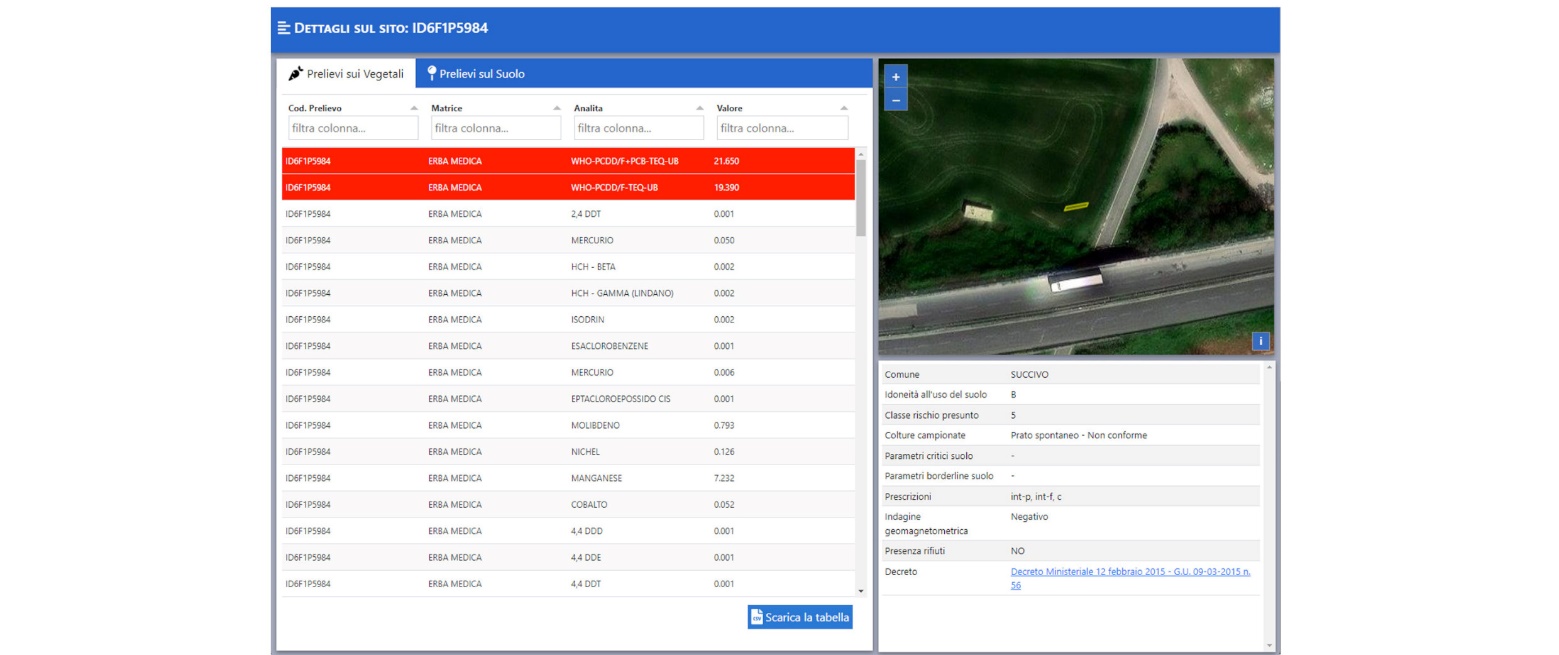Click the Matrice filter input
The width and height of the screenshot is (1559, 655).
[x=496, y=128]
